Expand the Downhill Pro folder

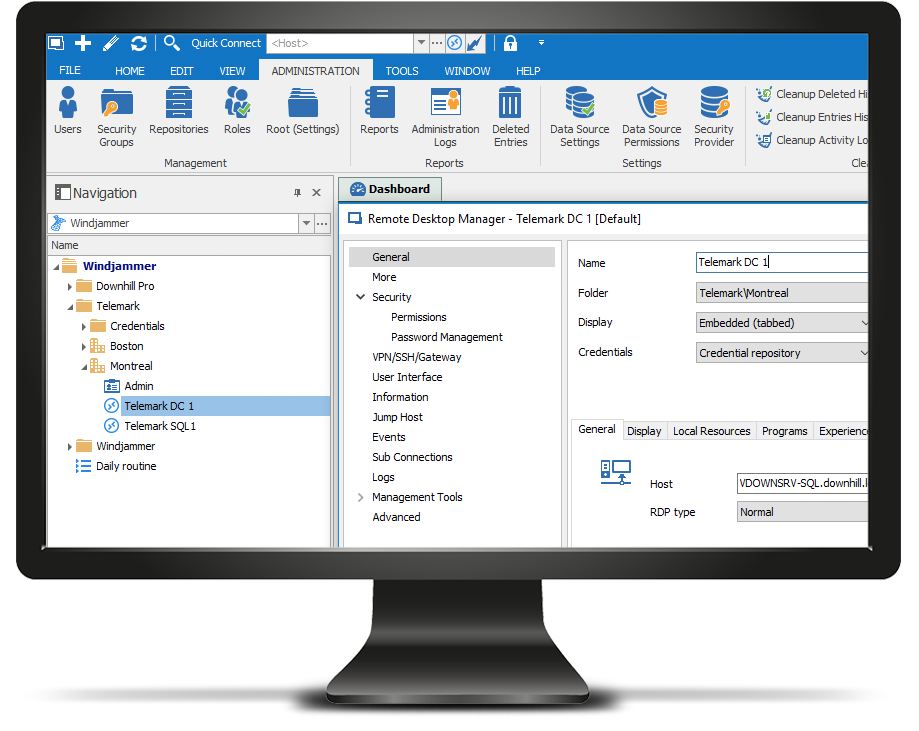point(69,287)
